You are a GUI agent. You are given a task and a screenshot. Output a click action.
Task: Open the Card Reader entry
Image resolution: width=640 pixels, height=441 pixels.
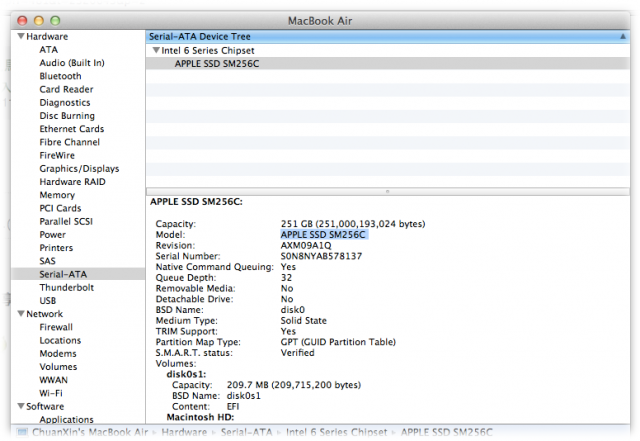pyautogui.click(x=67, y=89)
